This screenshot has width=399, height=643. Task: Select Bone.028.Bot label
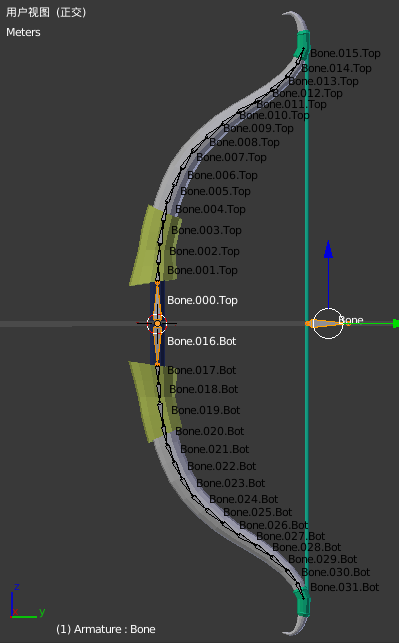307,547
